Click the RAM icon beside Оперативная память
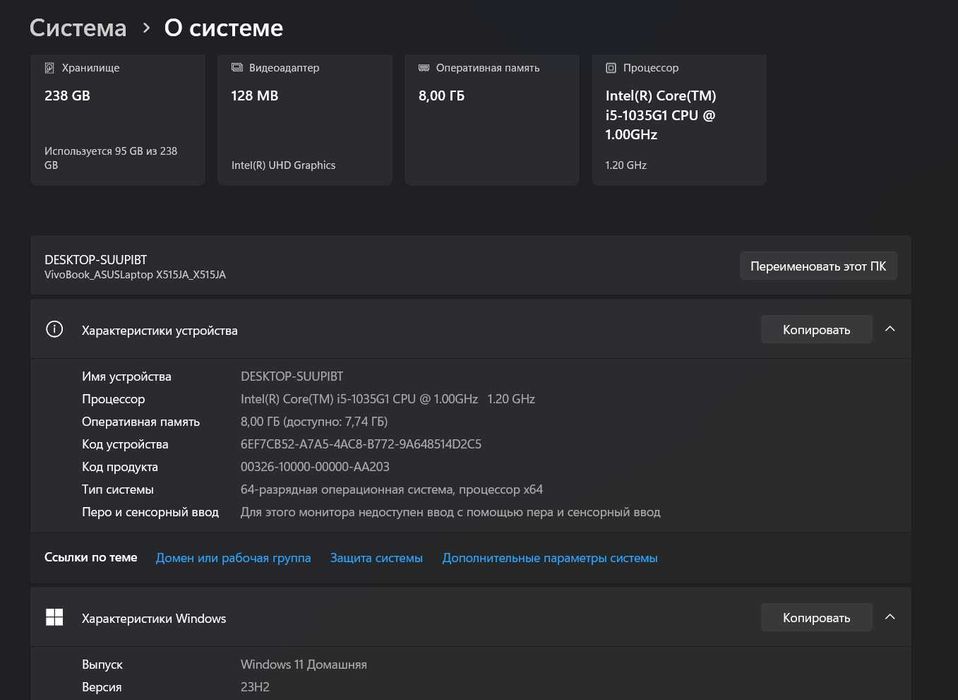Screen dimensions: 958x700 click(x=424, y=68)
